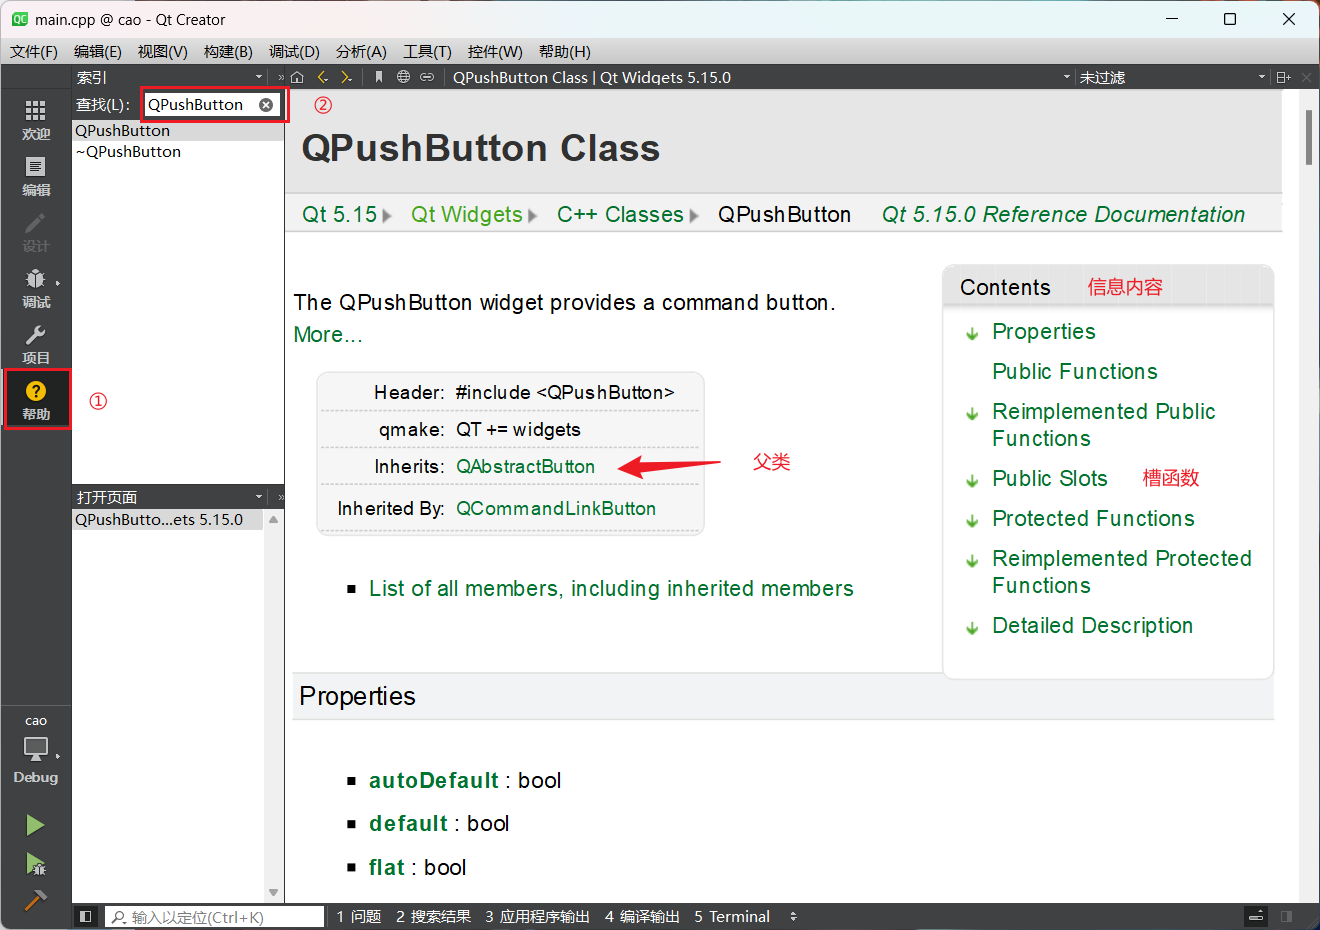Image resolution: width=1320 pixels, height=930 pixels.
Task: Open the 帮助(H) menu
Action: tap(565, 51)
